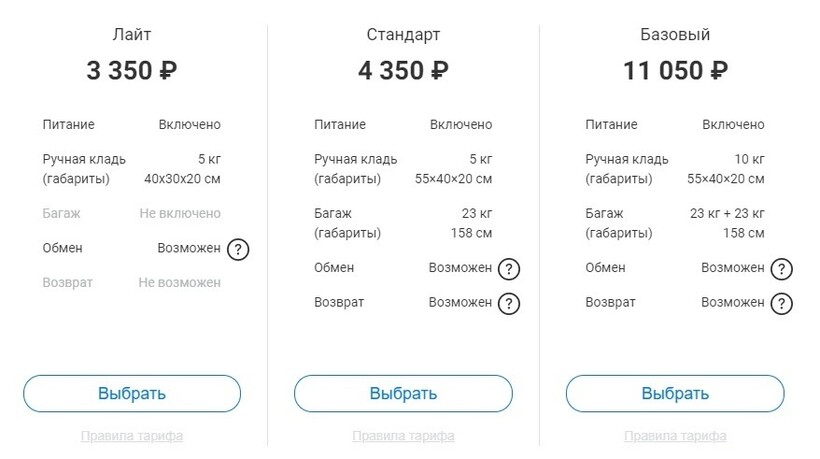The width and height of the screenshot is (820, 459).
Task: Click the greyed-out Возврат label in Лайт
Action: pyautogui.click(x=68, y=283)
